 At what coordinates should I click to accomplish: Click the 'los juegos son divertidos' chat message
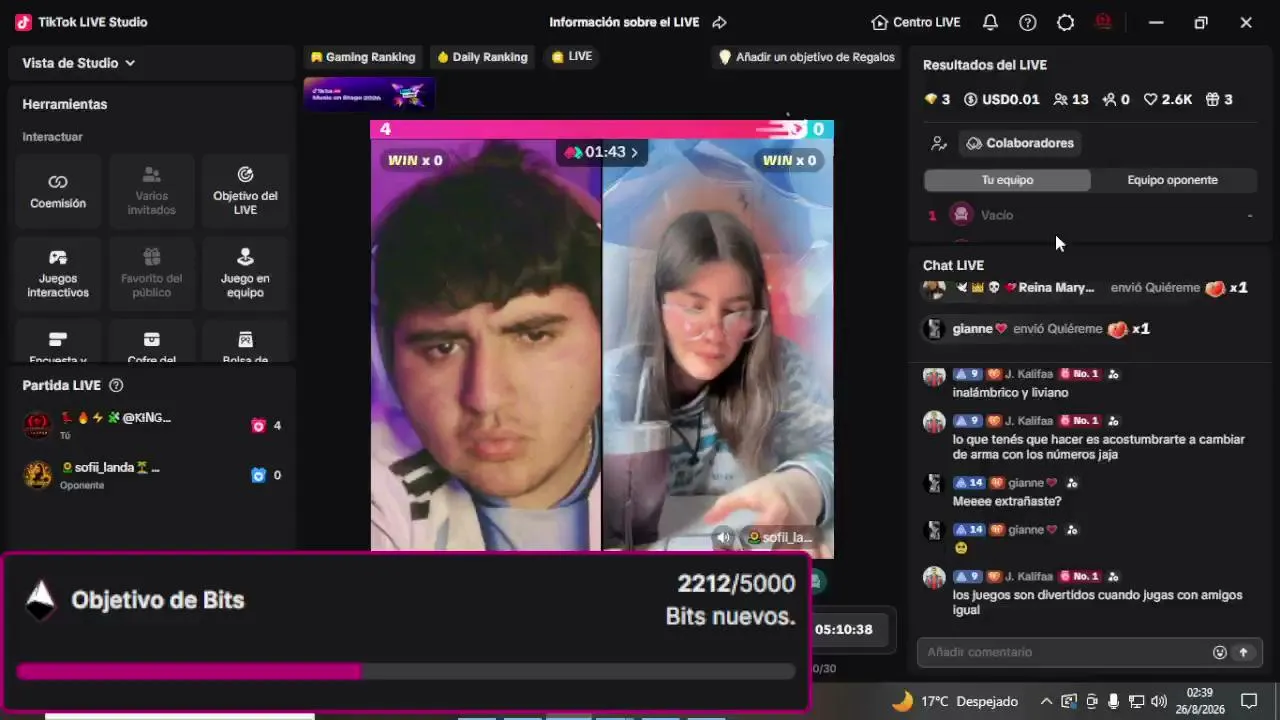click(x=1098, y=602)
